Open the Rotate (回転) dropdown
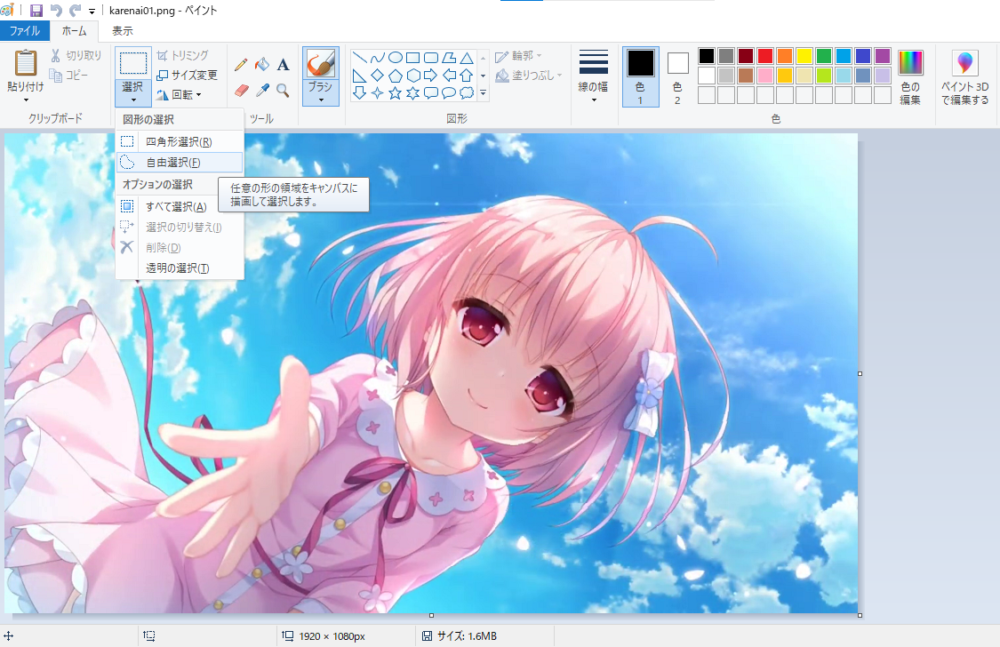The image size is (1000, 647). point(179,94)
